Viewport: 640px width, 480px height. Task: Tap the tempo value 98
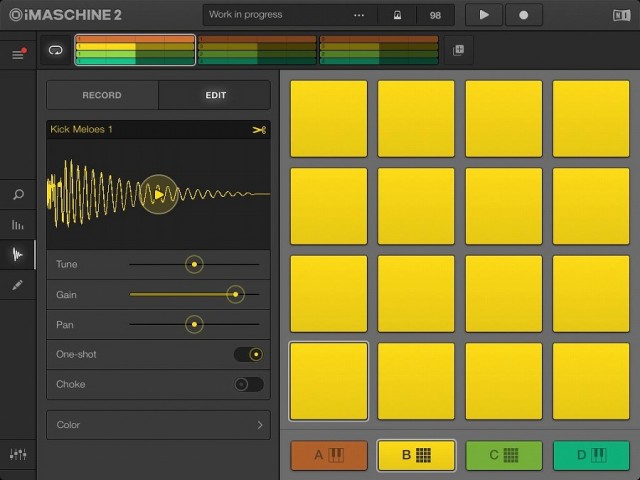(x=435, y=15)
